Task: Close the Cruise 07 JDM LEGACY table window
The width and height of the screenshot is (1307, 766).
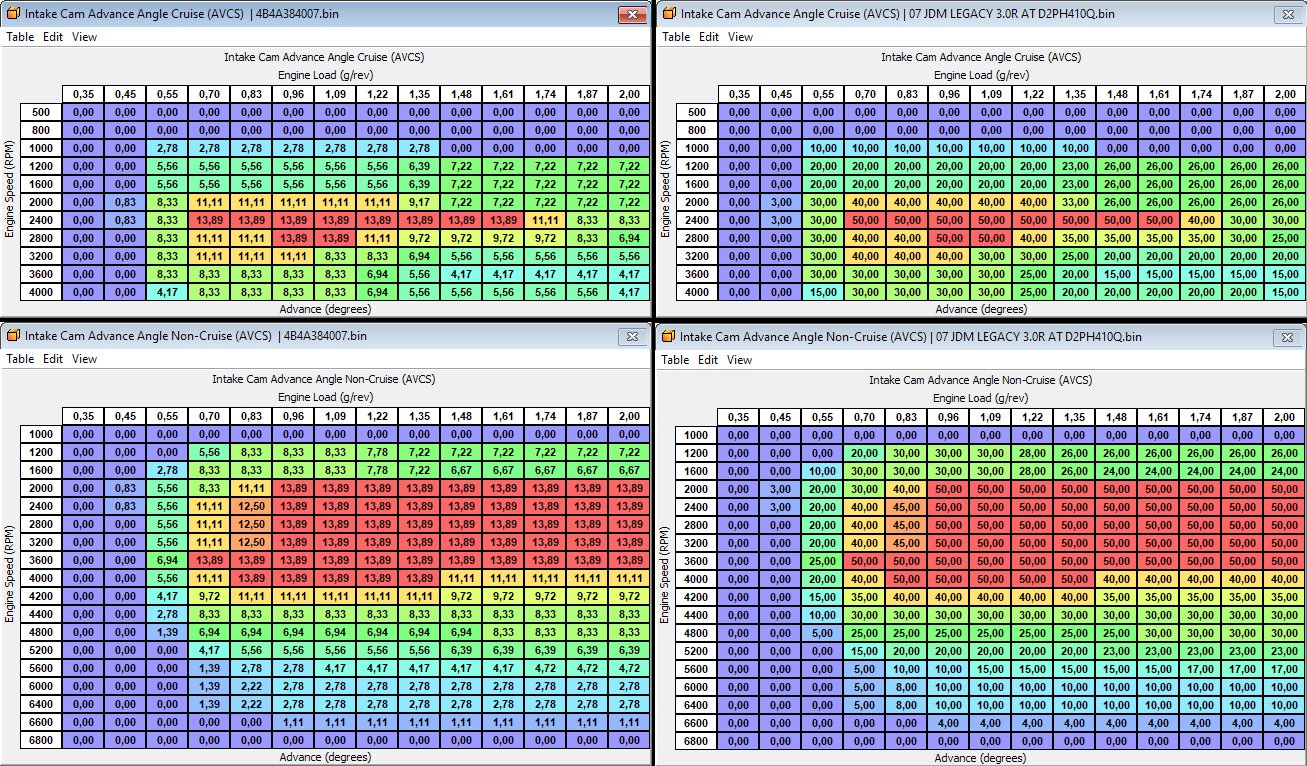Action: [x=1287, y=14]
